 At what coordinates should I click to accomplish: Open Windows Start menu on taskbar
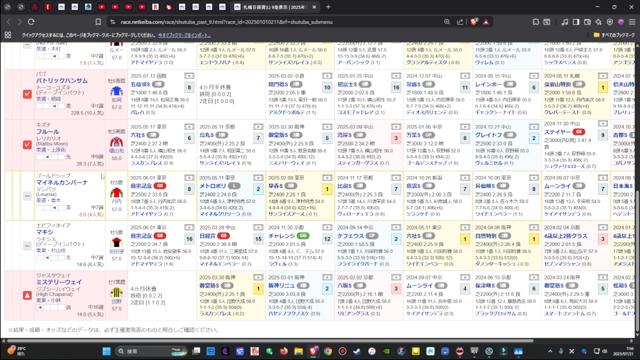tap(107, 351)
